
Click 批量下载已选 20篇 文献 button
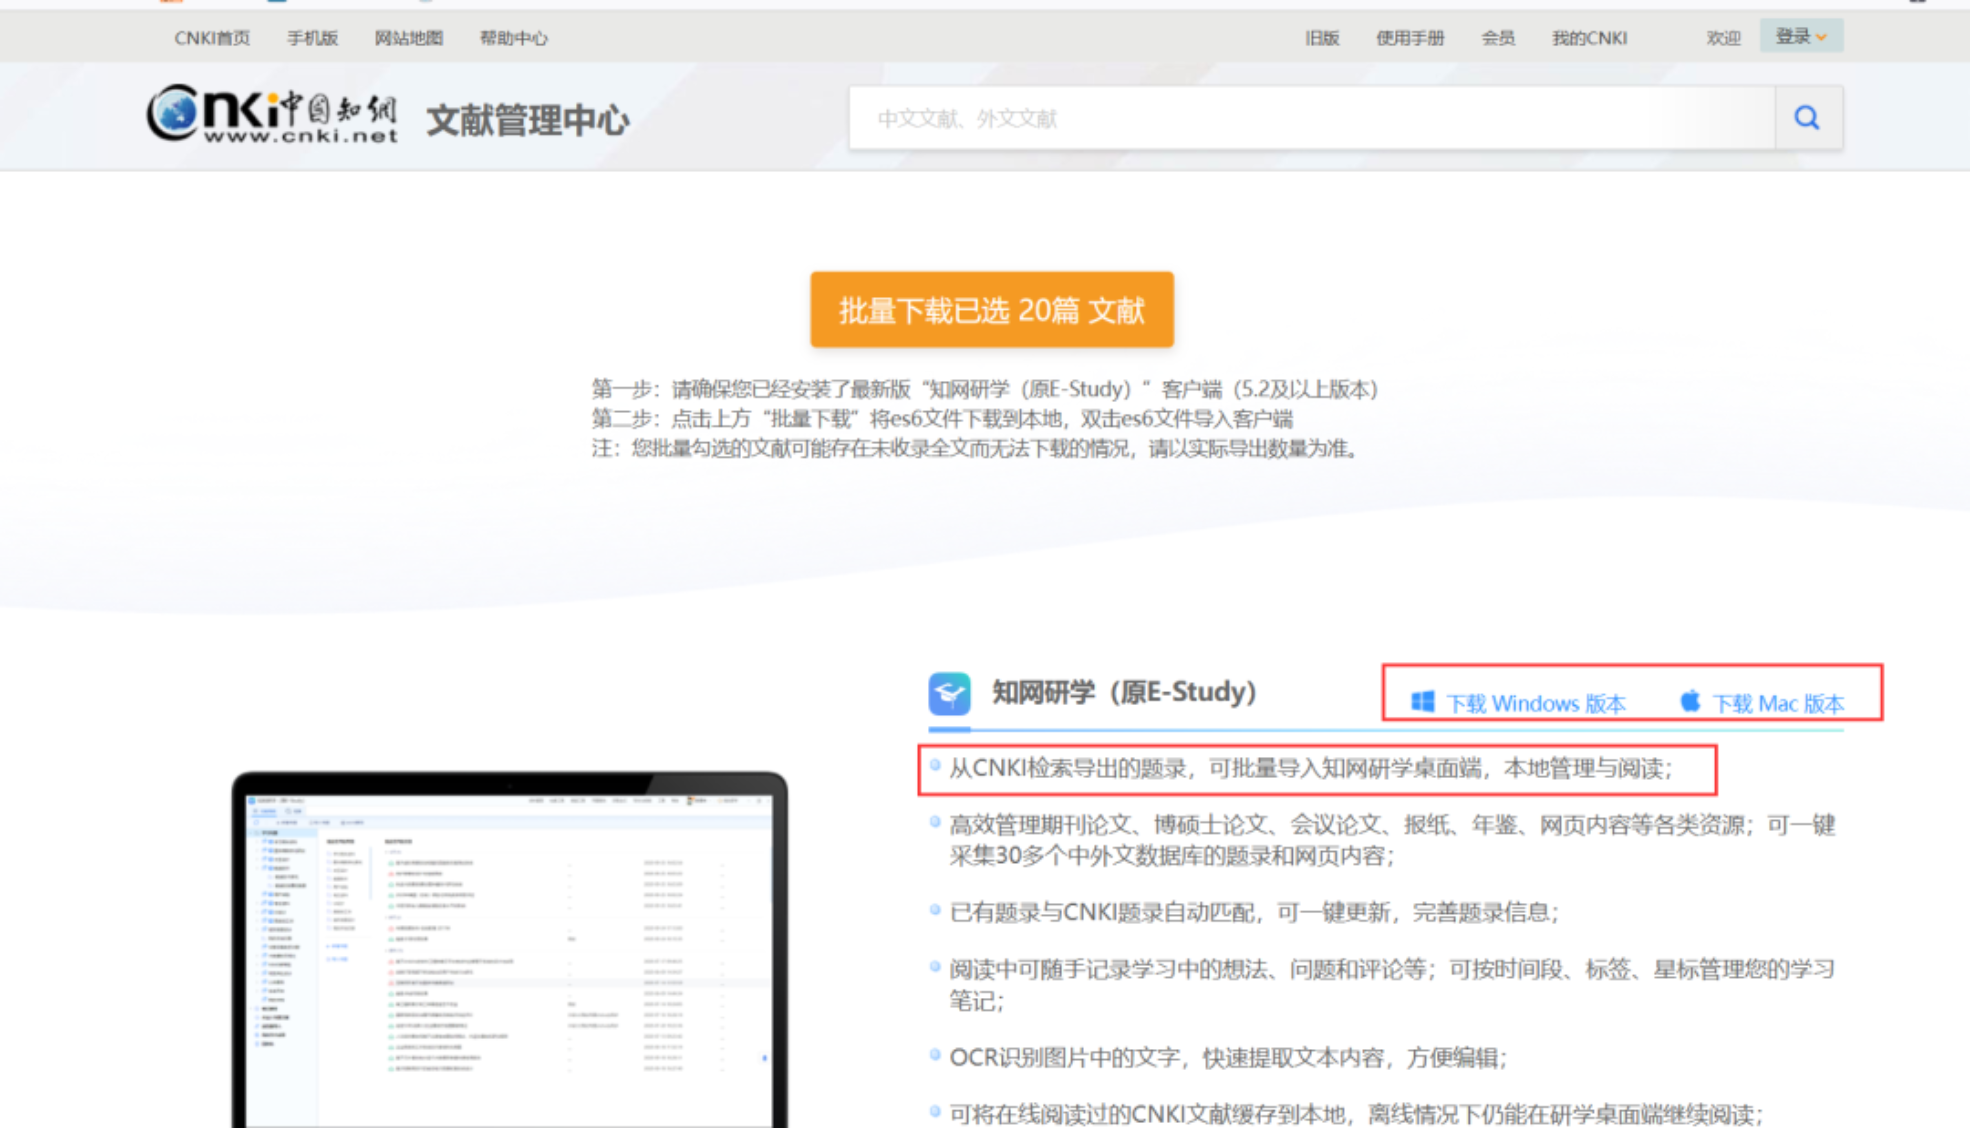coord(992,310)
